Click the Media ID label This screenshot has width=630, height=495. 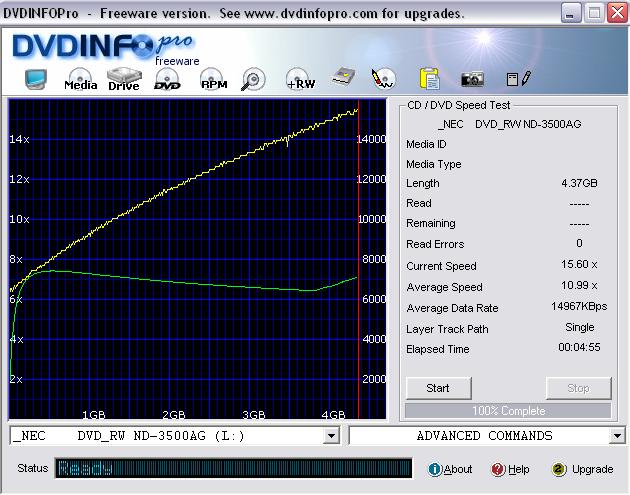426,144
